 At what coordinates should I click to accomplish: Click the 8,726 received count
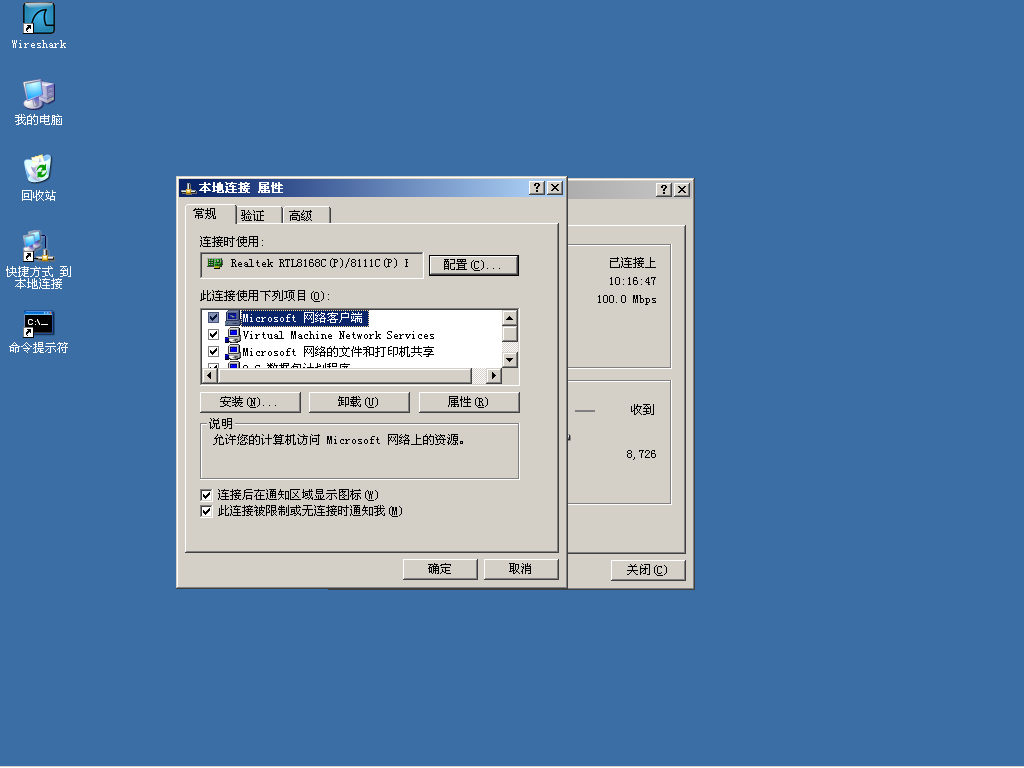[x=641, y=455]
